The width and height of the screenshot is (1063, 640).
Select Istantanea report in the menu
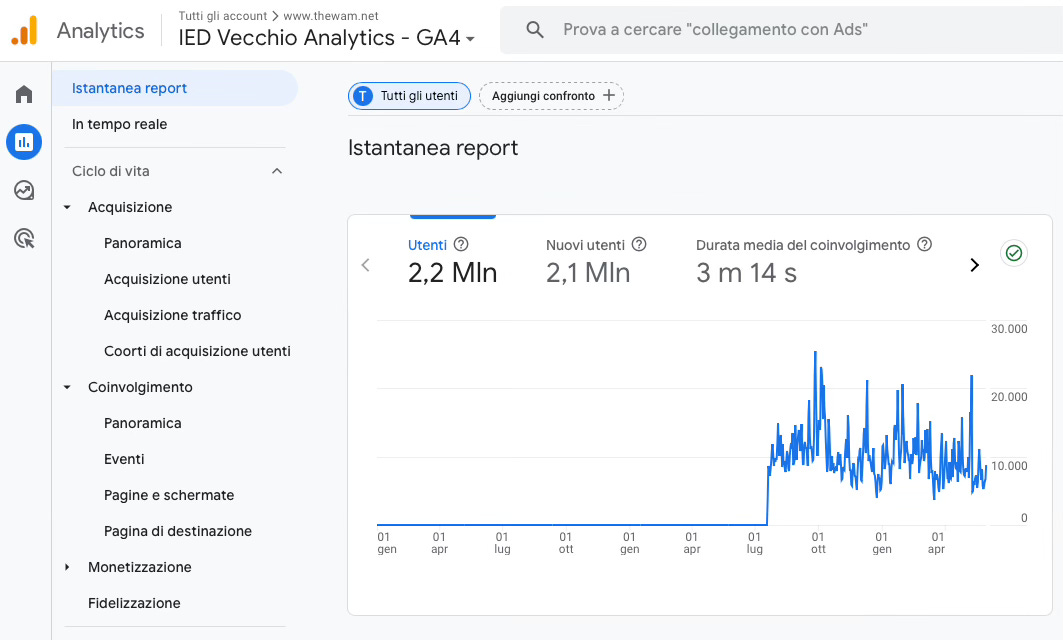pyautogui.click(x=175, y=88)
